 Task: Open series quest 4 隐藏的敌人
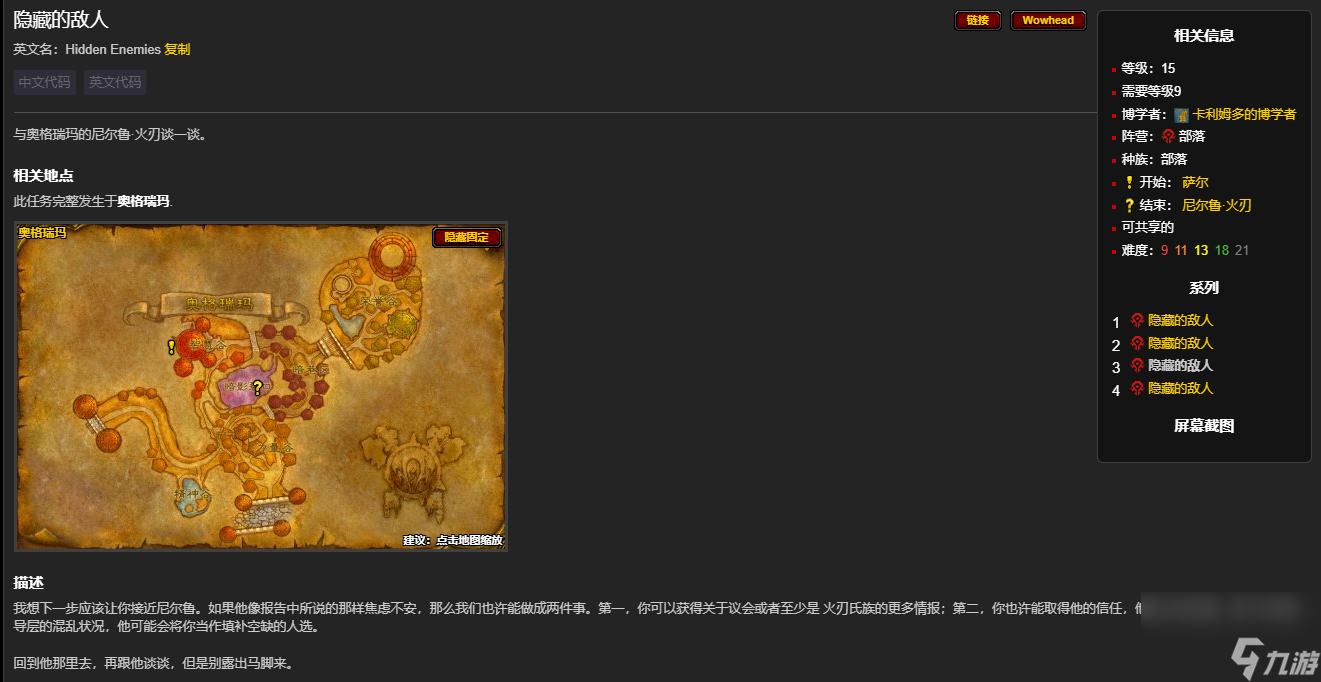click(x=1180, y=388)
